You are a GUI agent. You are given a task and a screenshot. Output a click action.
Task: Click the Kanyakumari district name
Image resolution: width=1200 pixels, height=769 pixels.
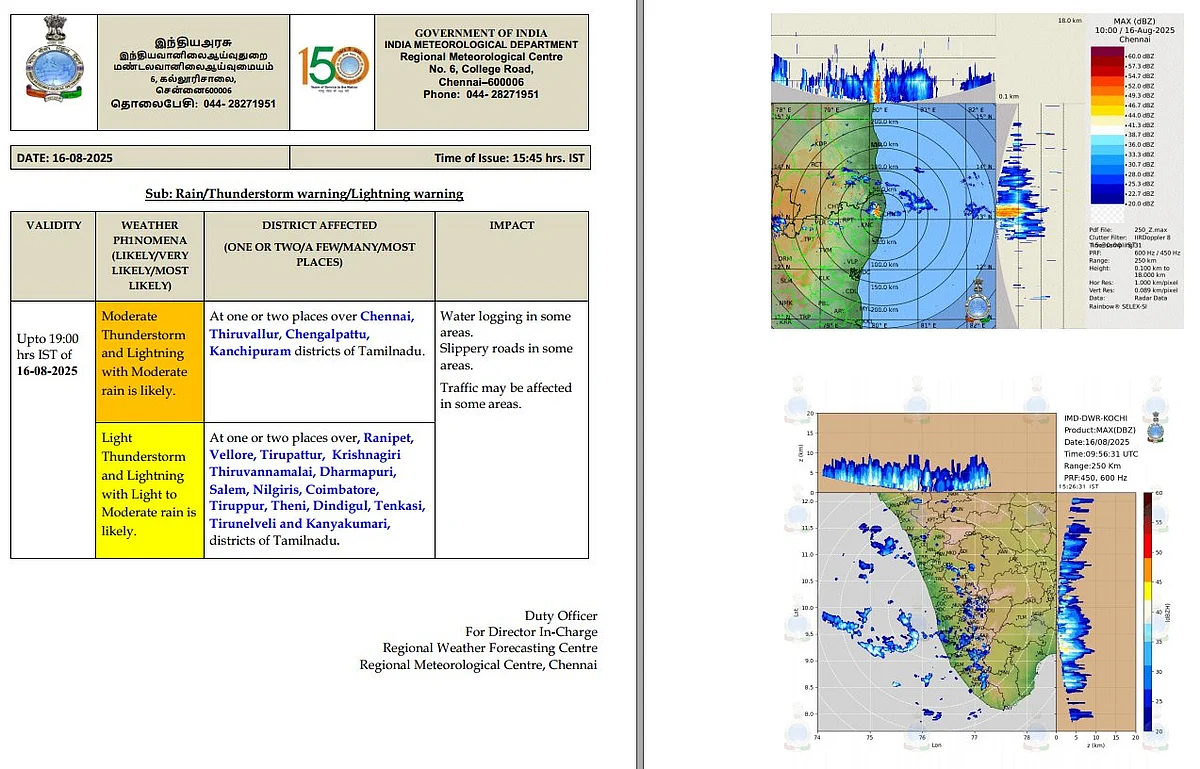pyautogui.click(x=347, y=523)
